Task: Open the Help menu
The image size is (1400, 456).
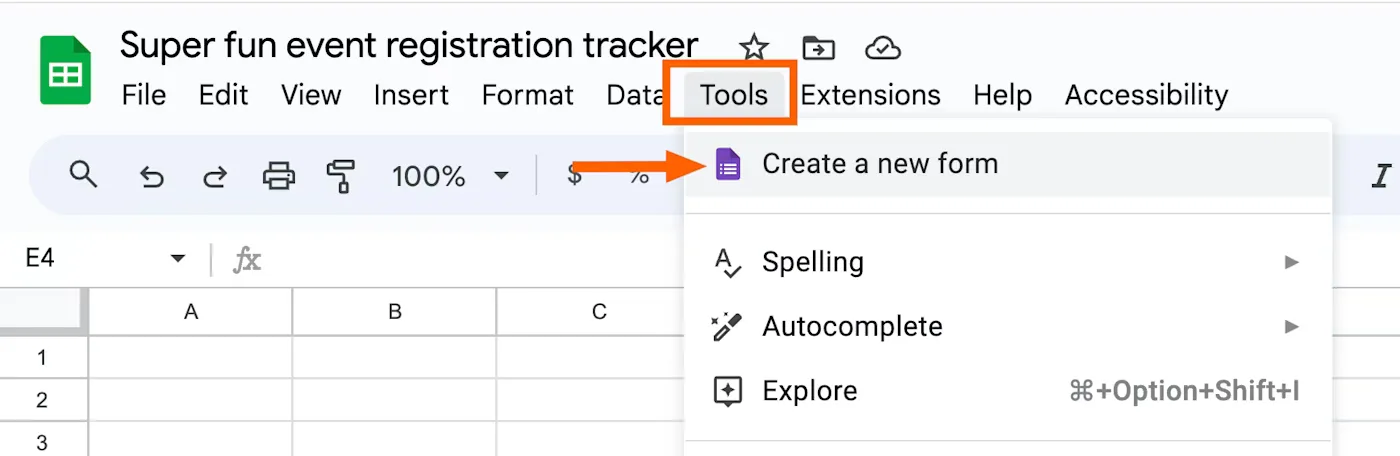Action: tap(1002, 95)
